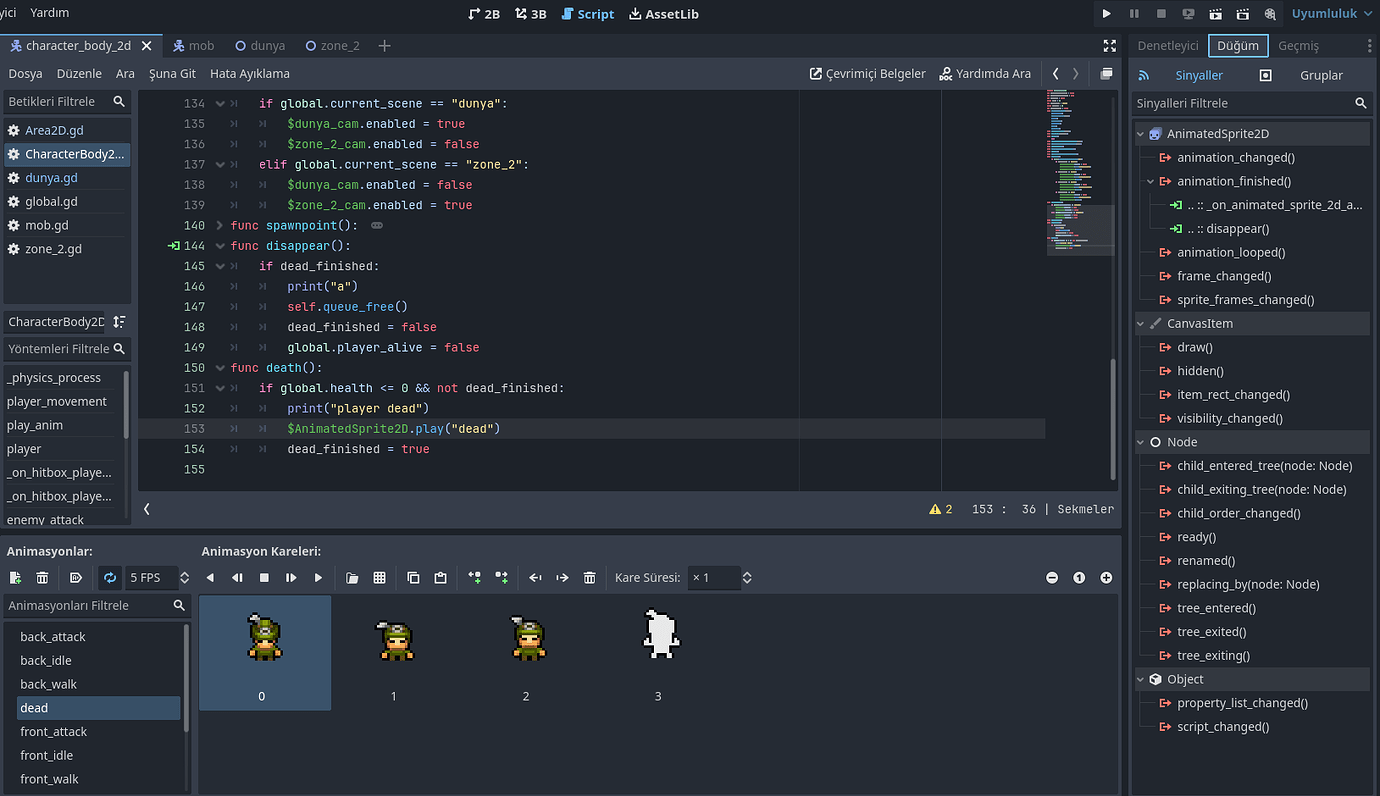Add a new animation in Animasyonlar panel
The height and width of the screenshot is (796, 1380).
pos(16,577)
